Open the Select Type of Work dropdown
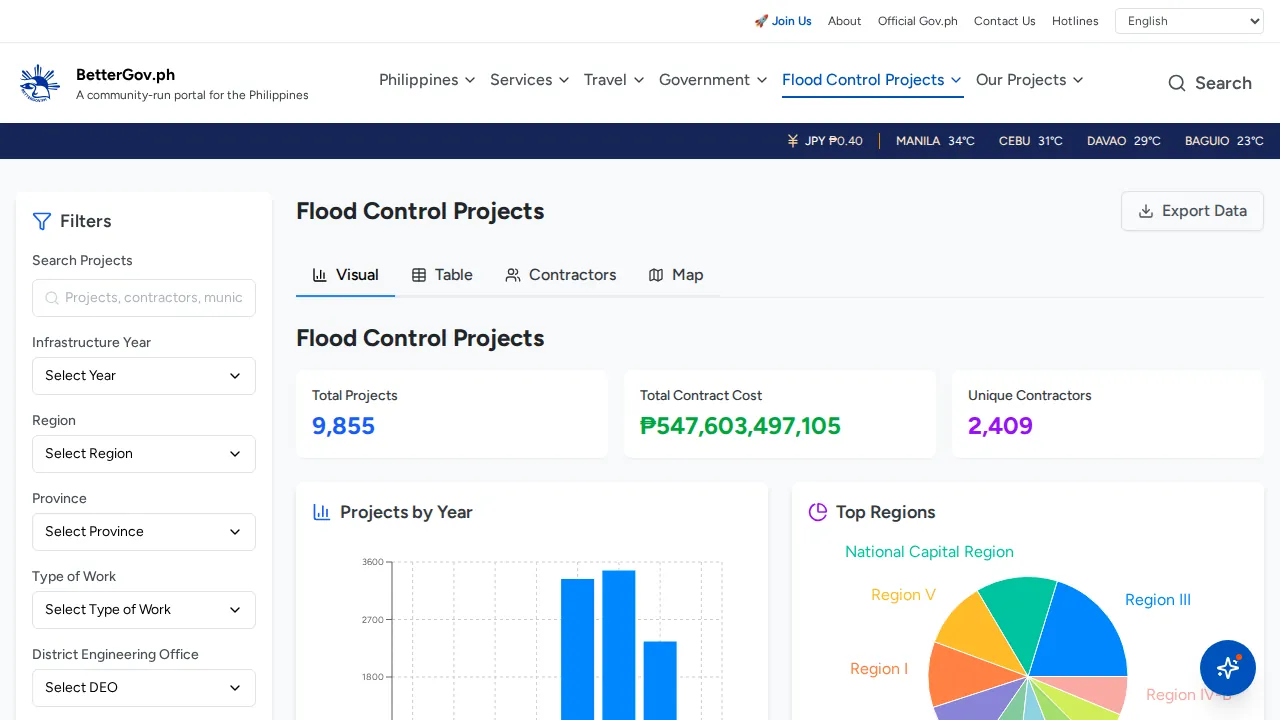Screen dimensions: 1280x720 pyautogui.click(x=144, y=610)
